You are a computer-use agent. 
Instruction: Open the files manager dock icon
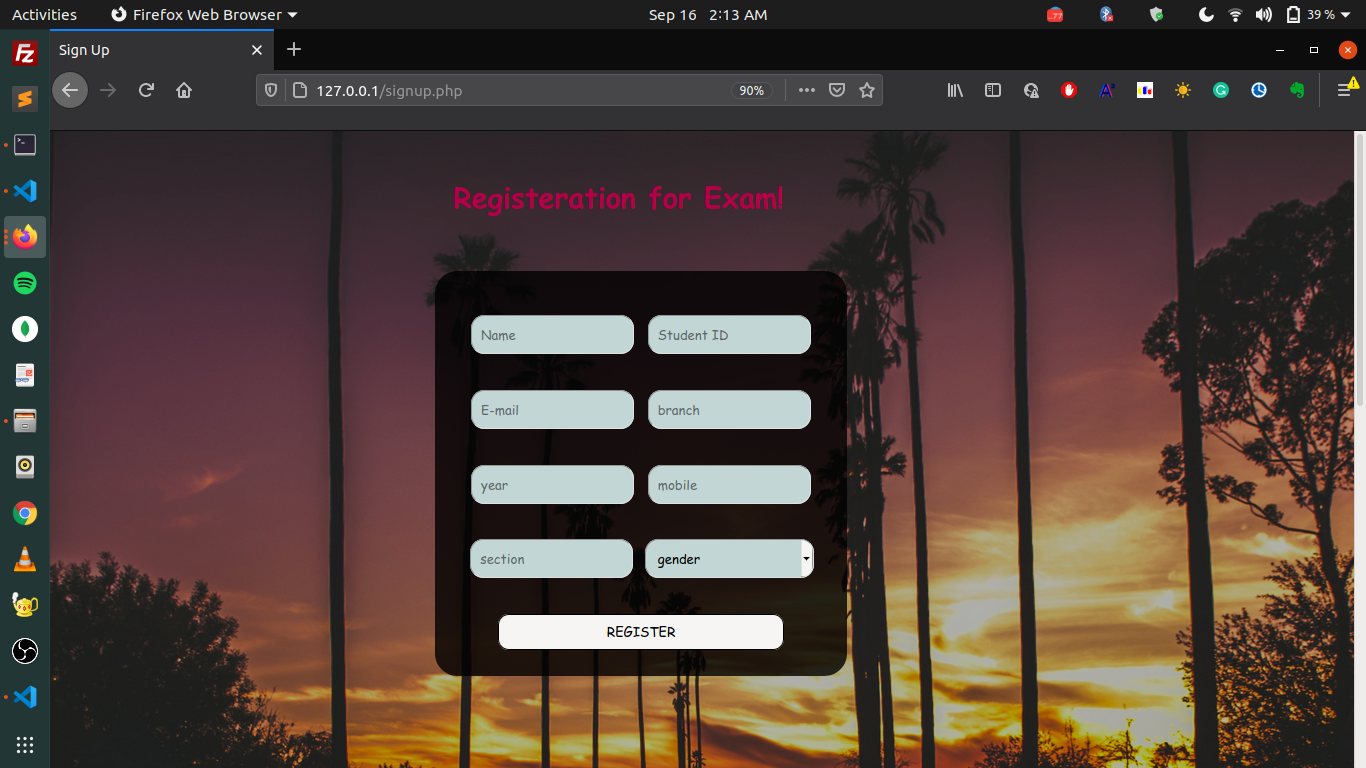tap(25, 421)
